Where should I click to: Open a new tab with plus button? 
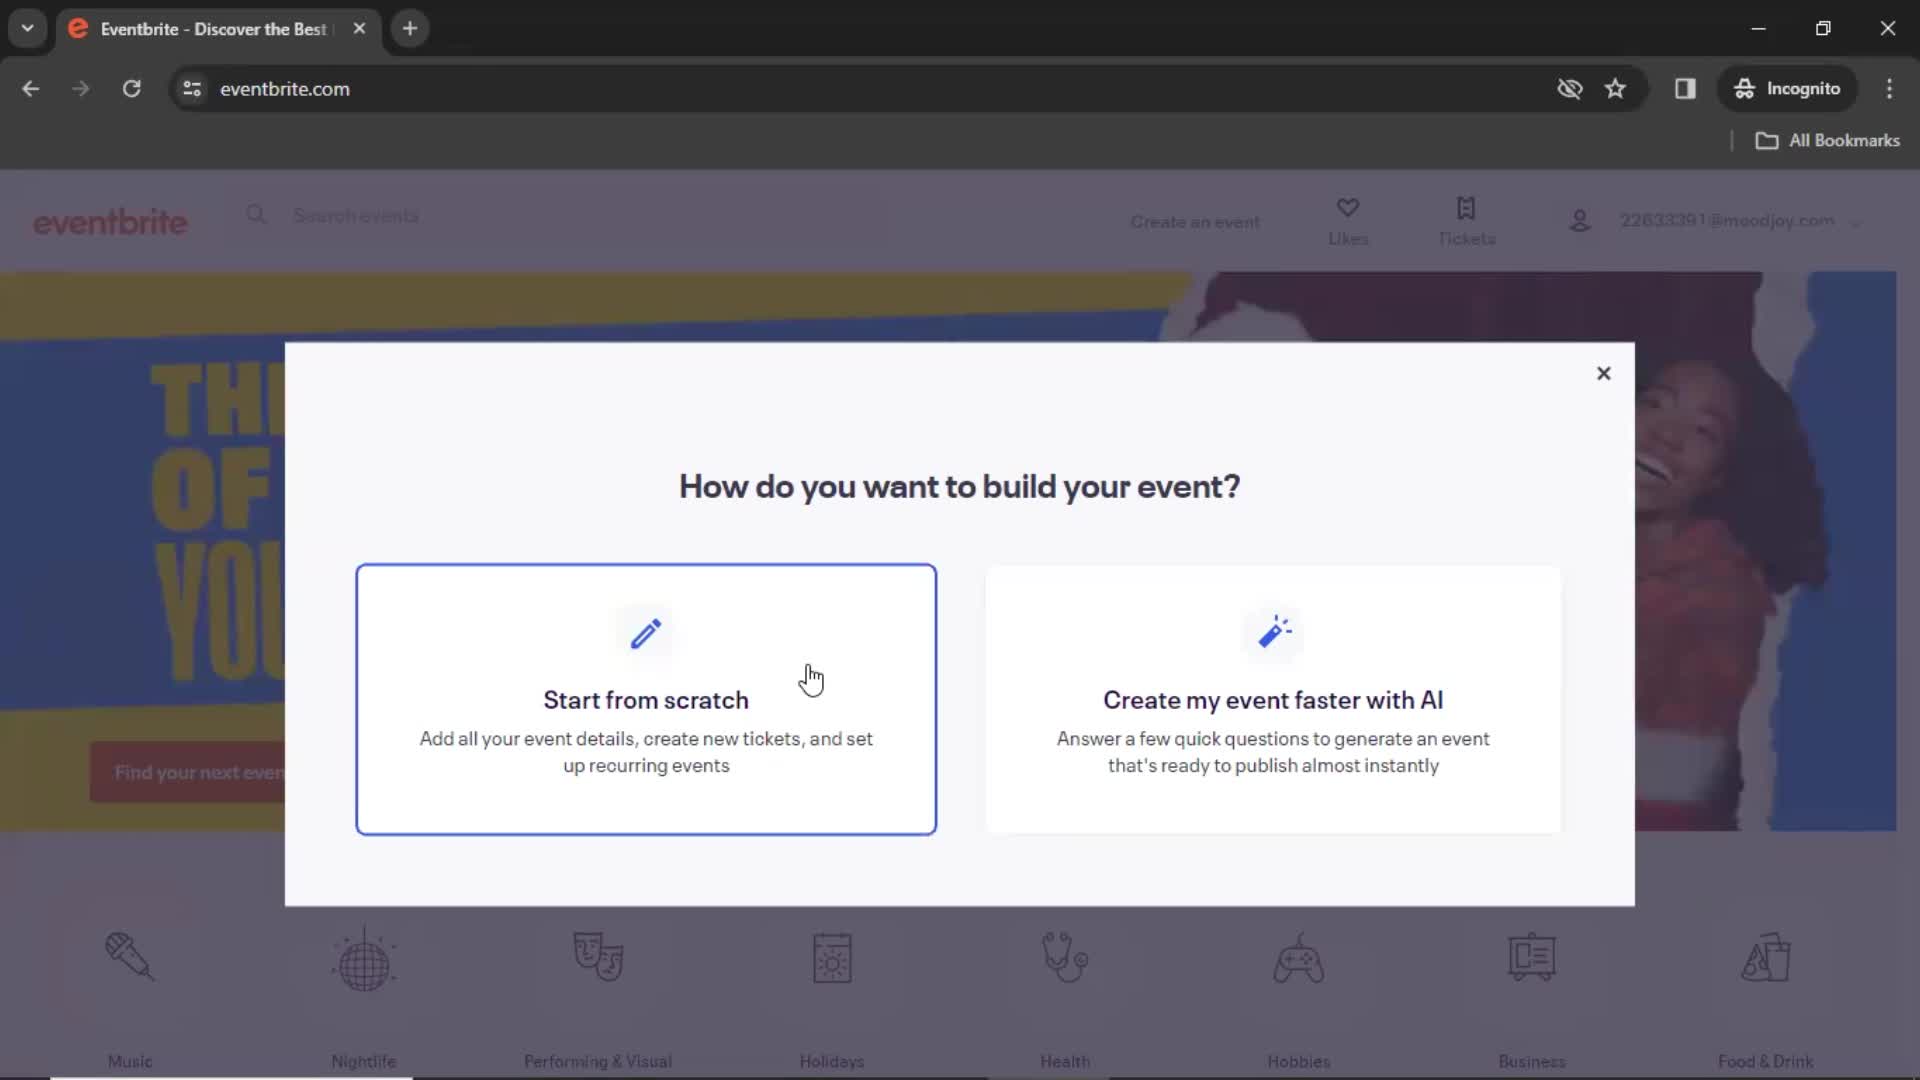410,28
